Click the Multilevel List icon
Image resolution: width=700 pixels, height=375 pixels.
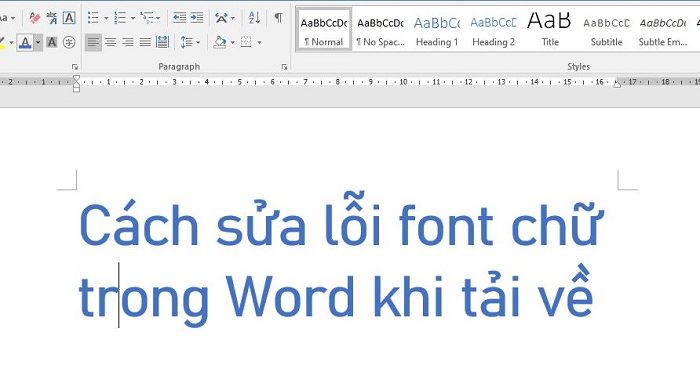(x=146, y=18)
